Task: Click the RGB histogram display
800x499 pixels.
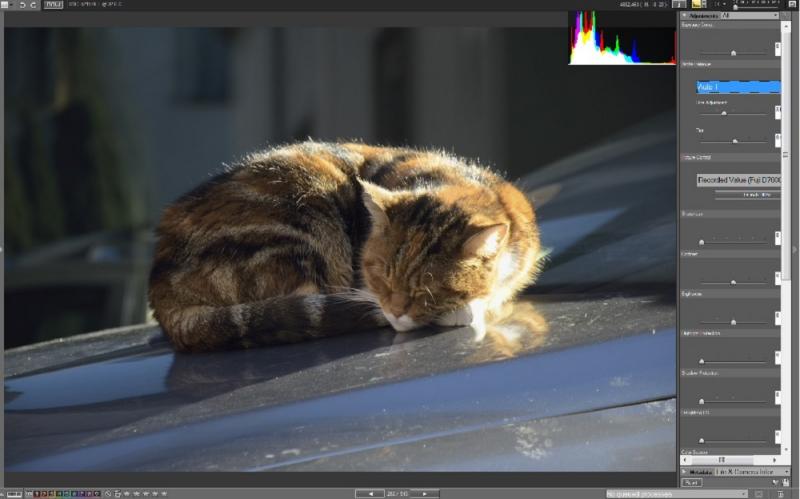Action: [x=622, y=38]
